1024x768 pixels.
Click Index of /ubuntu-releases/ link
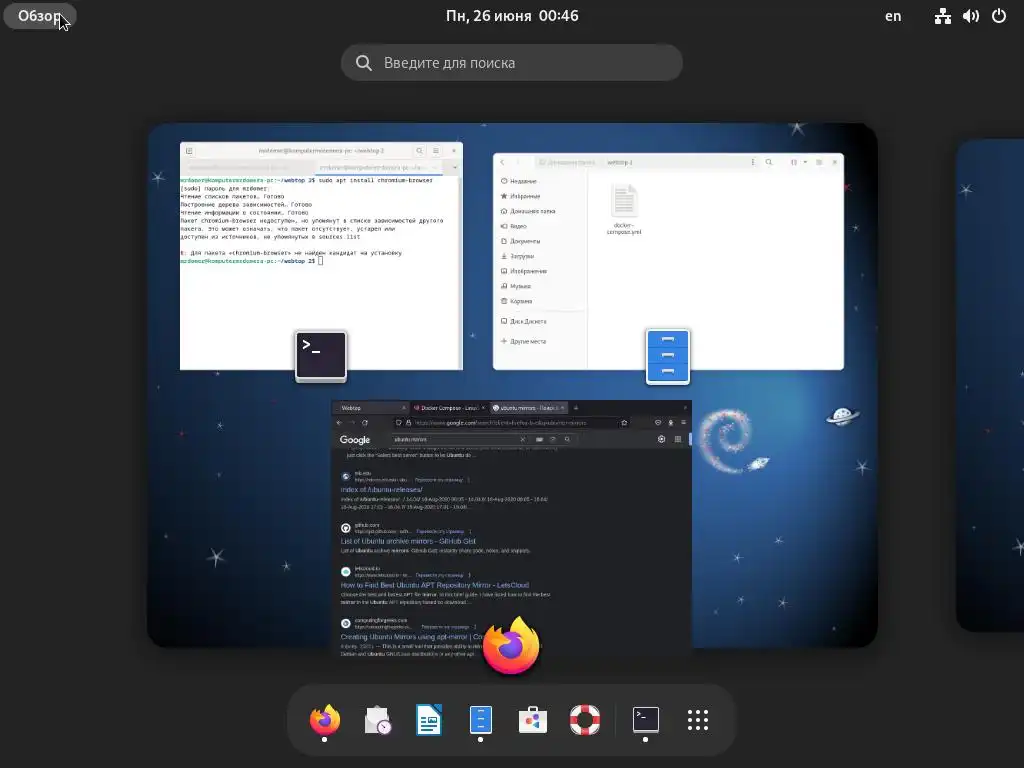[x=381, y=489]
